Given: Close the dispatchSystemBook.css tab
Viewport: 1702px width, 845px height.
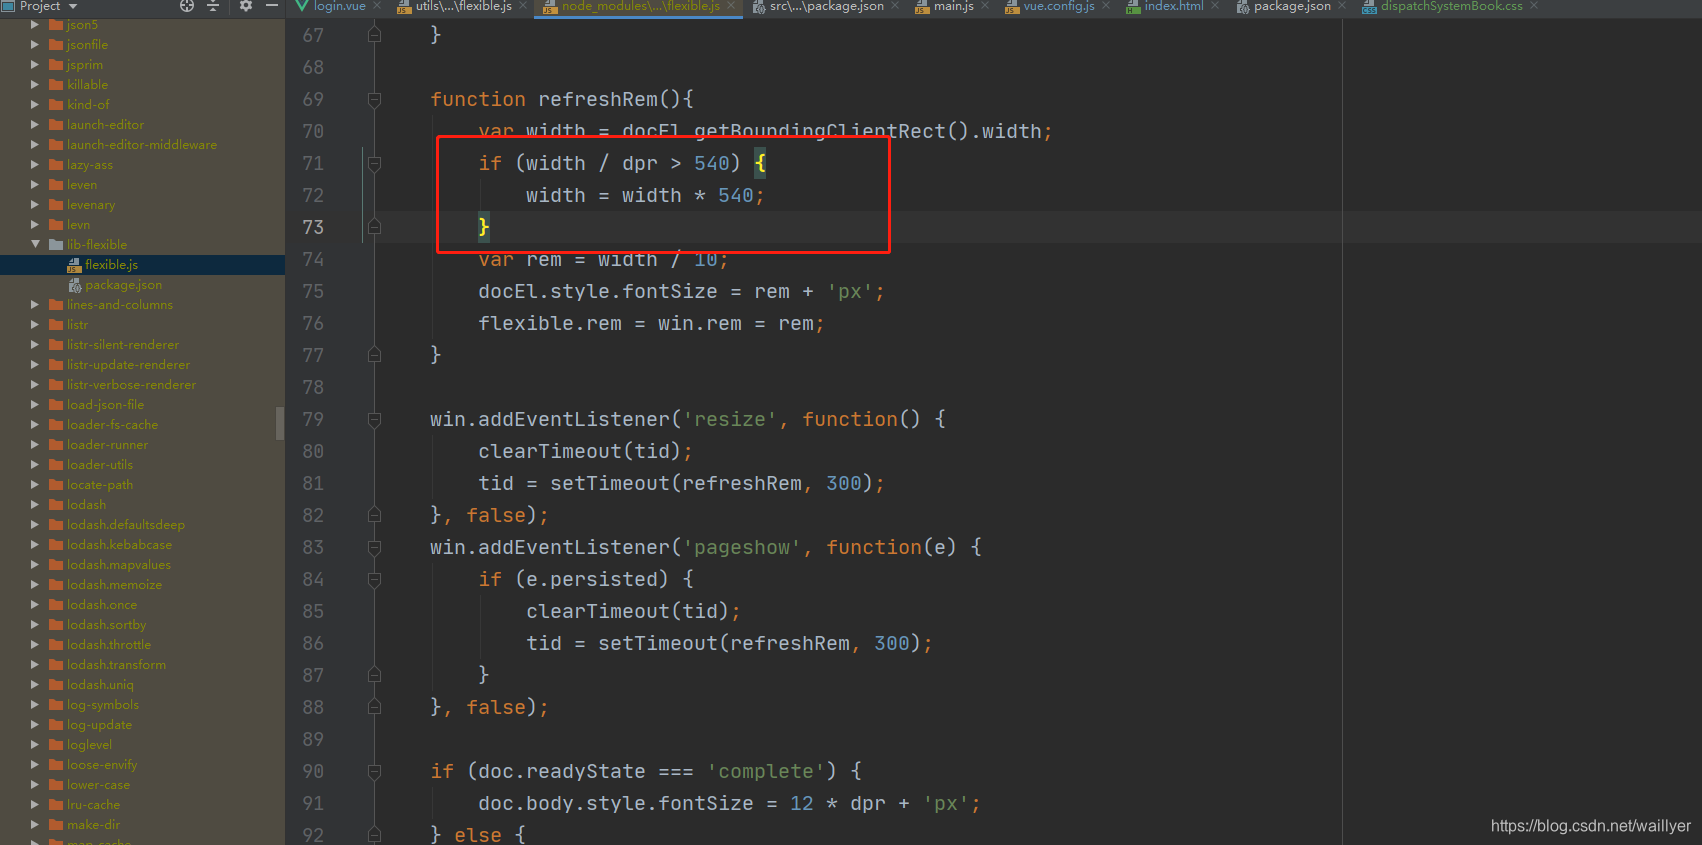Looking at the screenshot, I should (x=1534, y=6).
